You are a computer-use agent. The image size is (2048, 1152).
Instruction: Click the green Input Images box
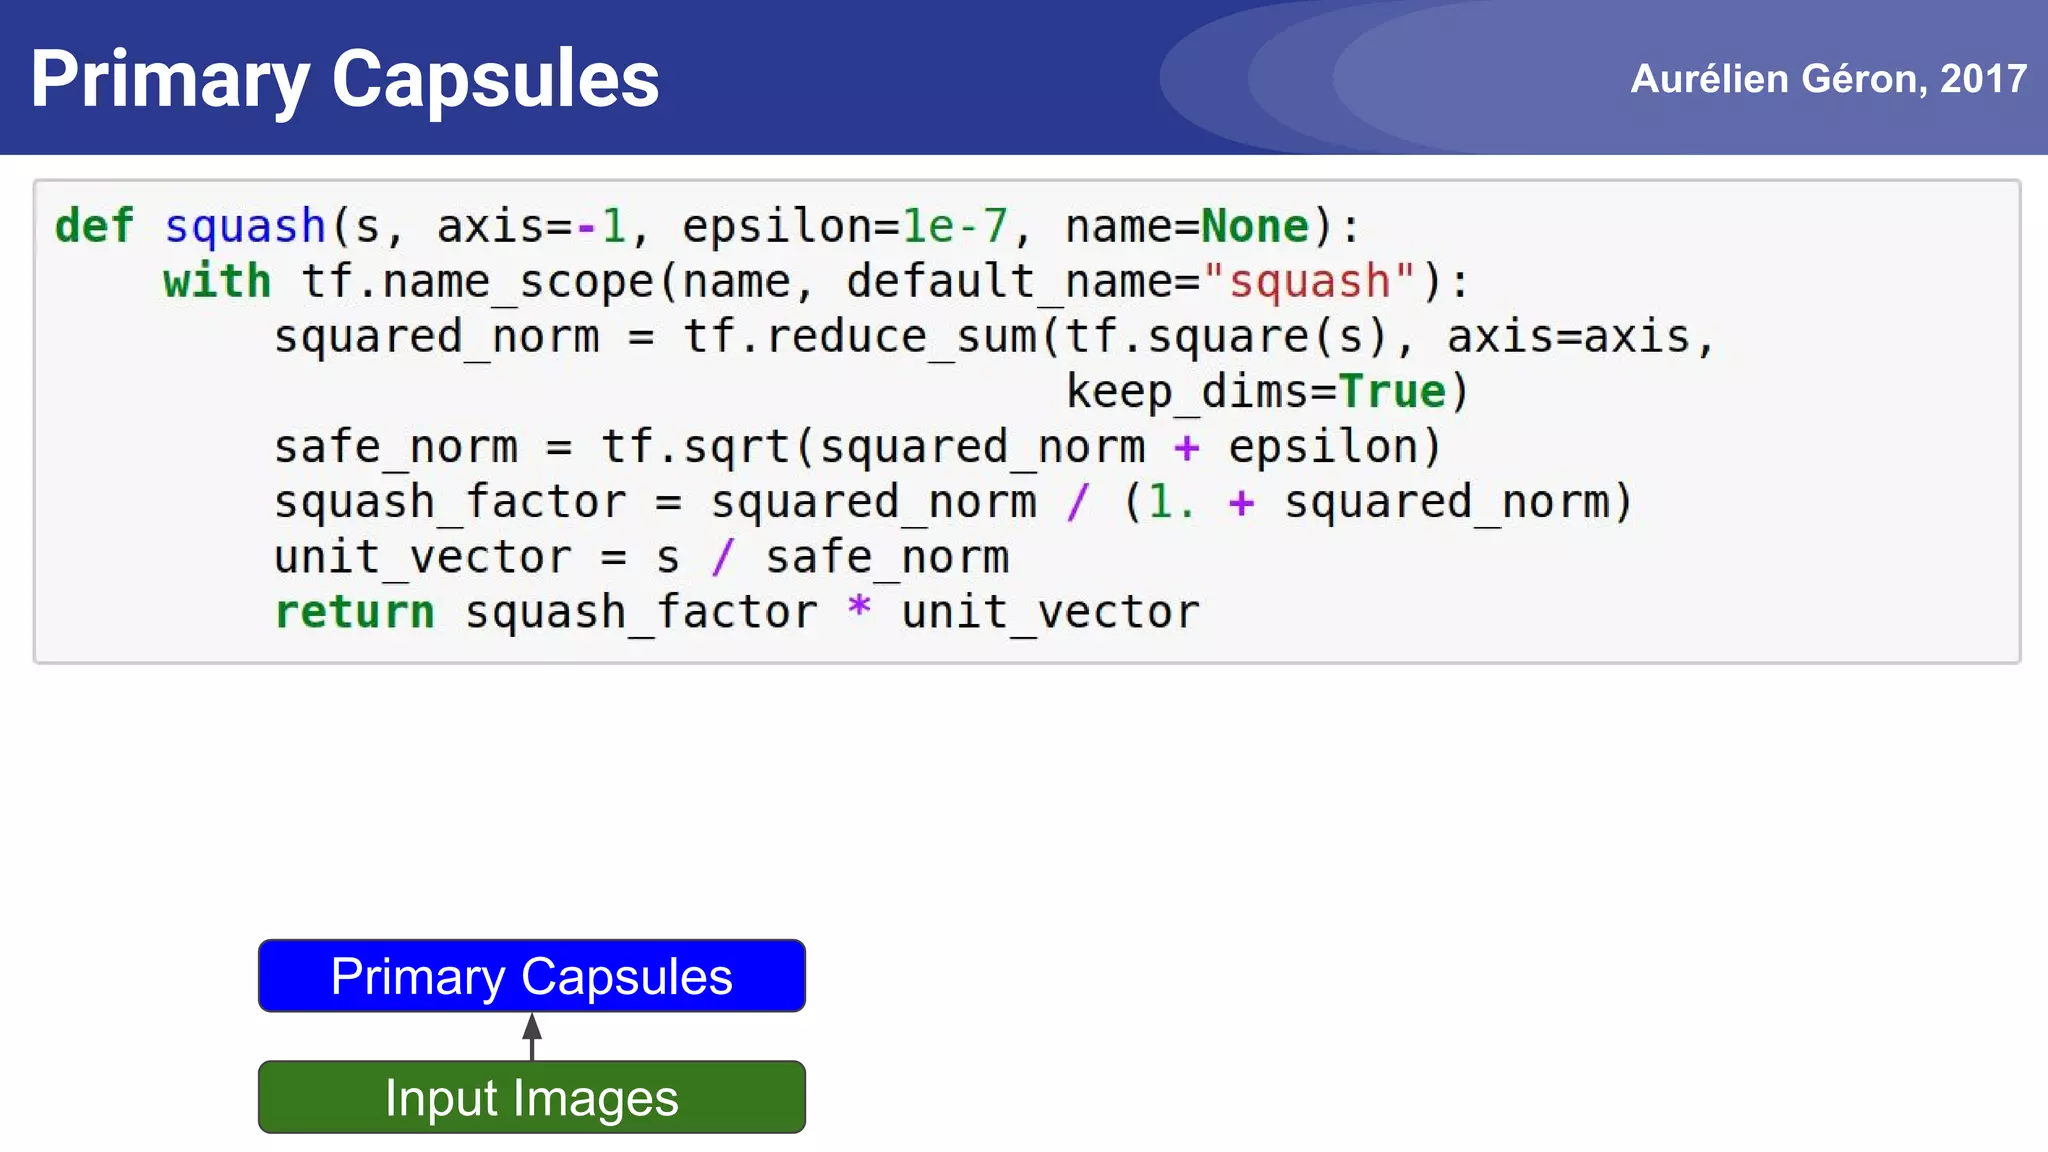click(x=532, y=1097)
